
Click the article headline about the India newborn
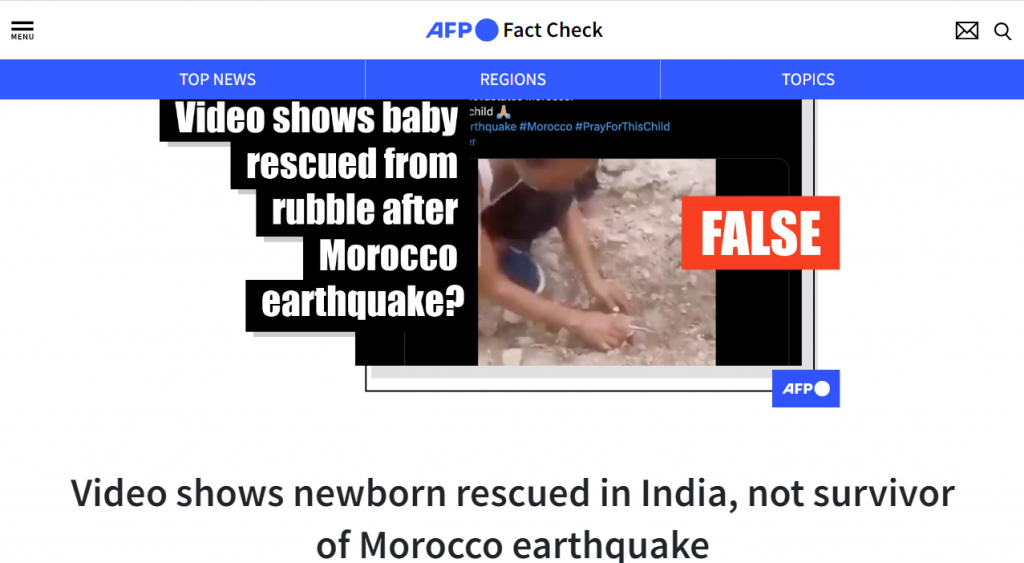[513, 518]
